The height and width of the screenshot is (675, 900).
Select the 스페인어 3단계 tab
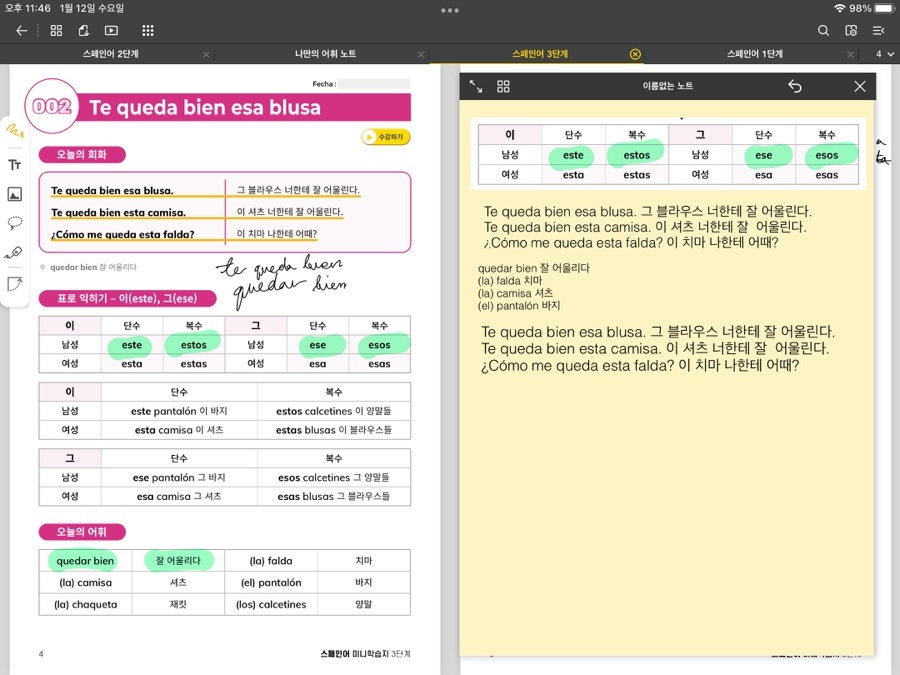[540, 54]
